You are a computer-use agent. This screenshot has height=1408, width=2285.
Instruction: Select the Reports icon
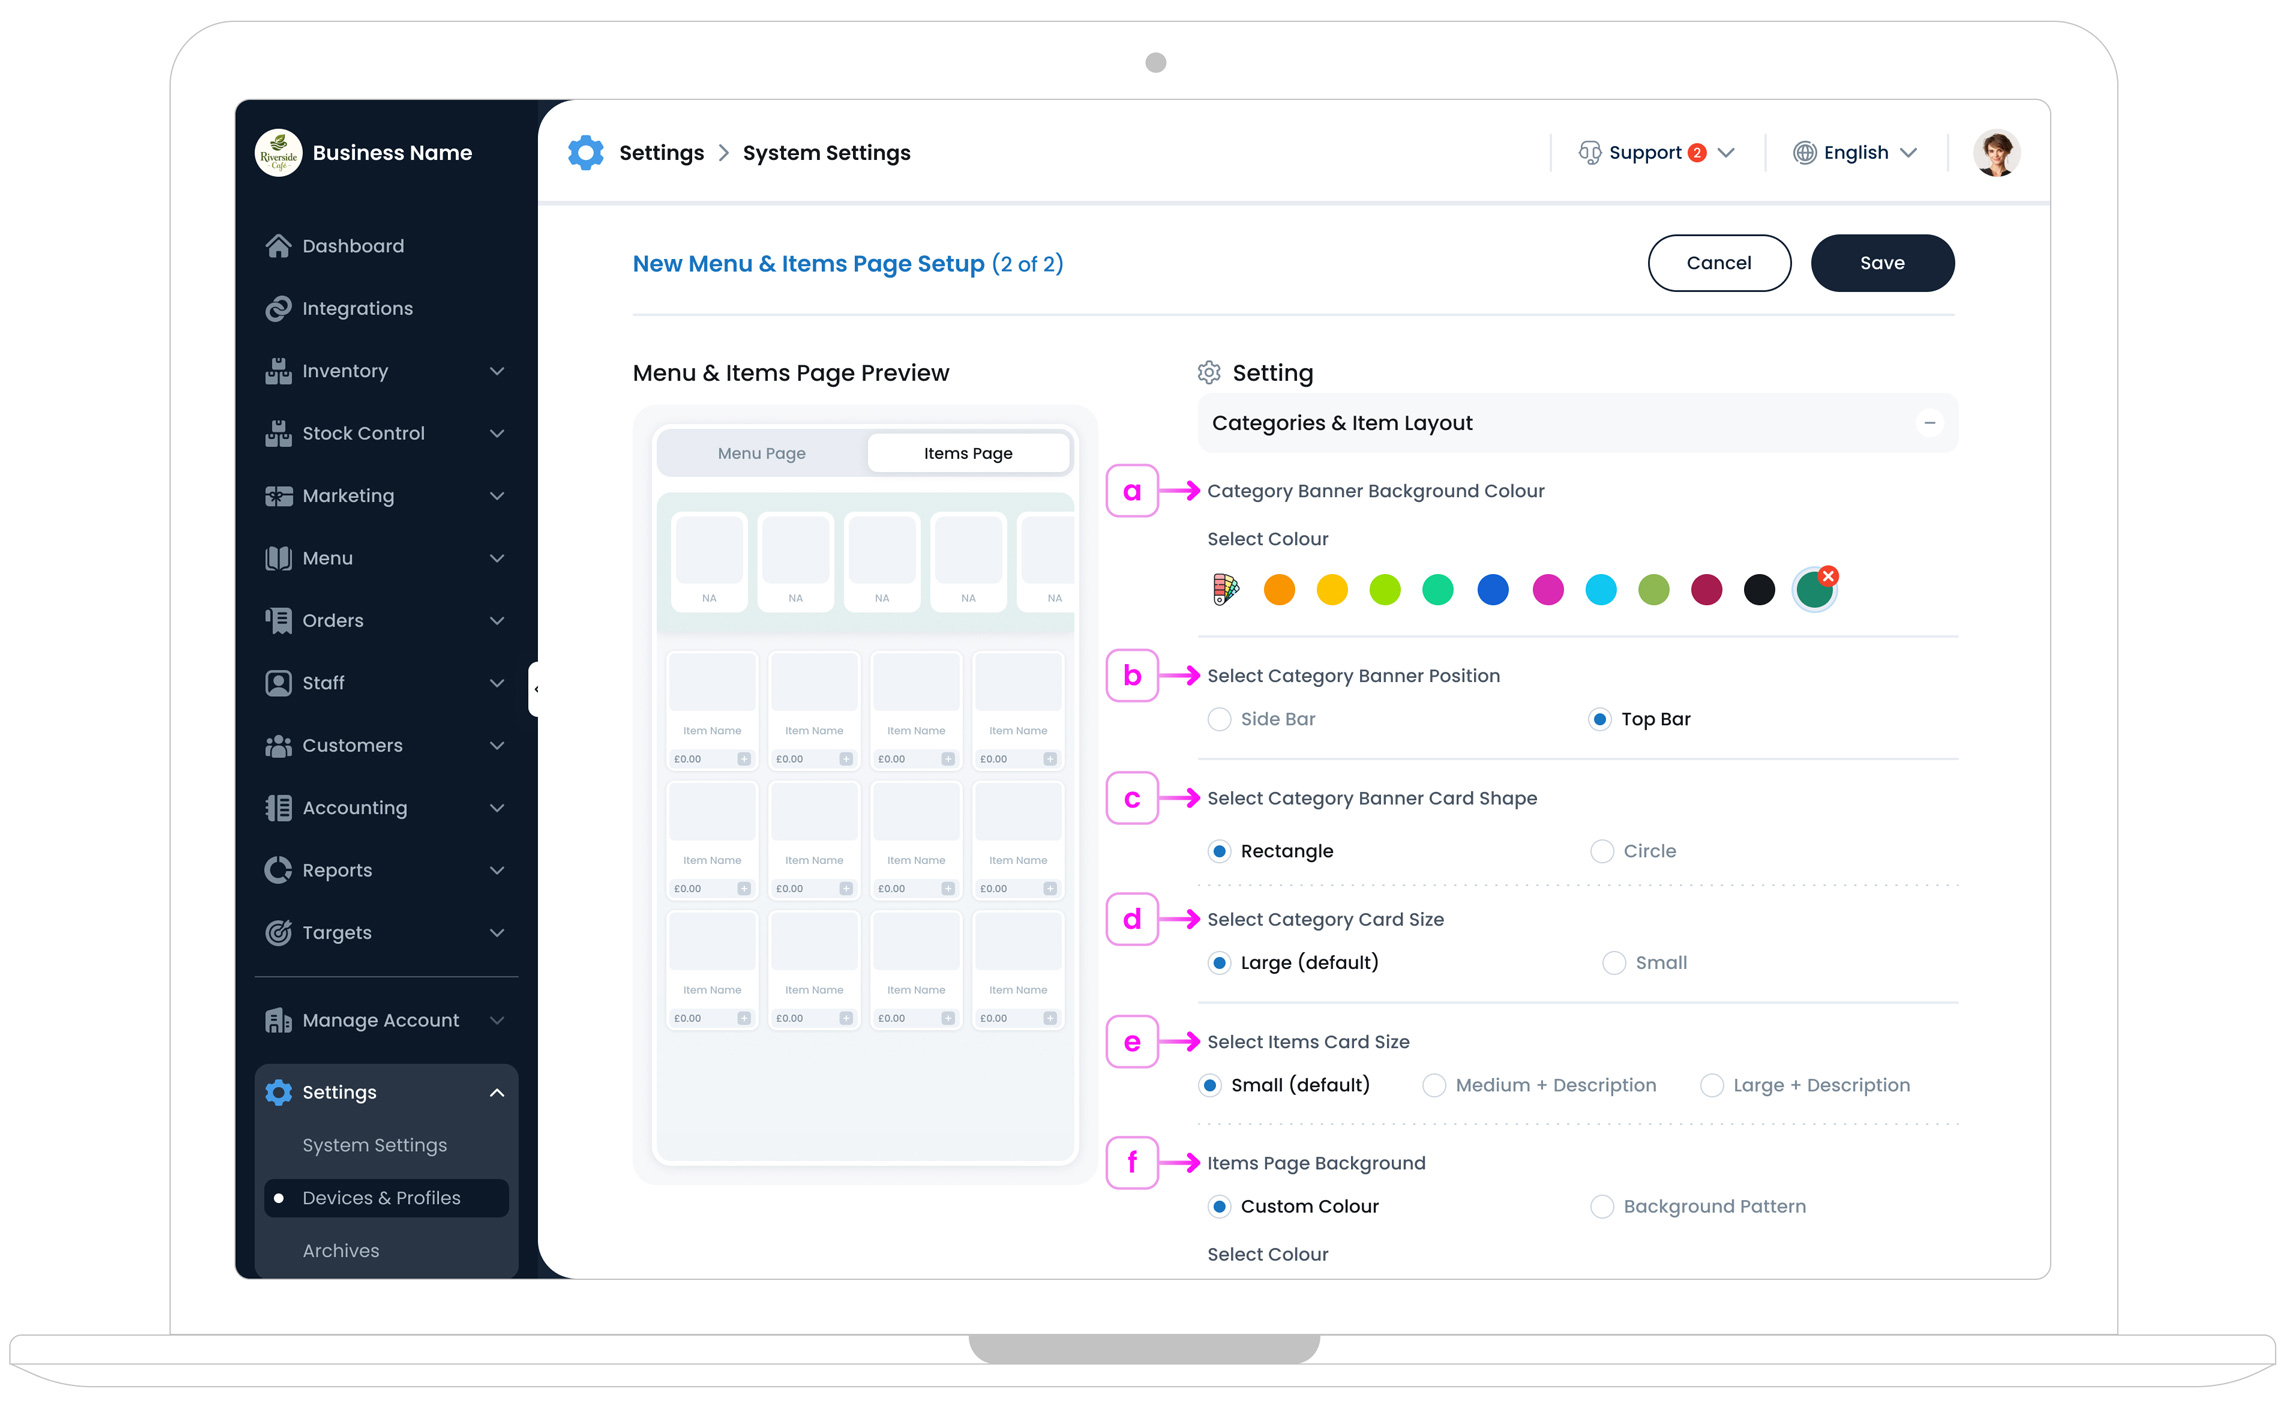(x=279, y=870)
